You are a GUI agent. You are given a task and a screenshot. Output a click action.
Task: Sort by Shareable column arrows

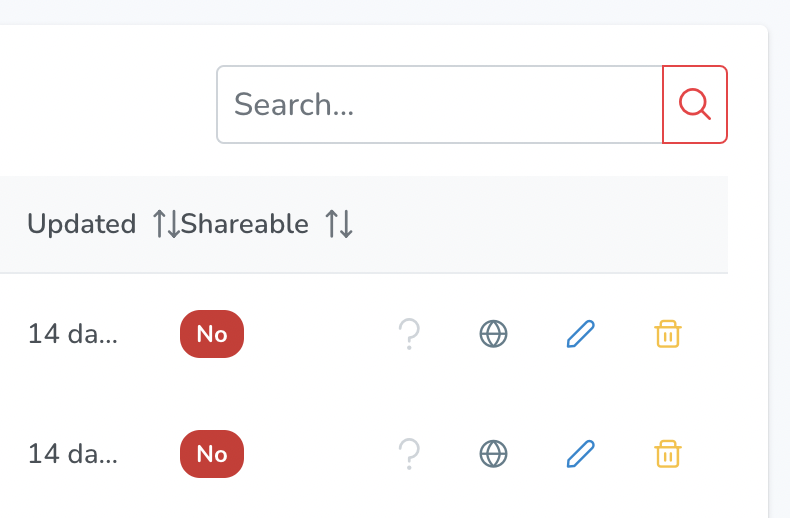click(x=339, y=224)
